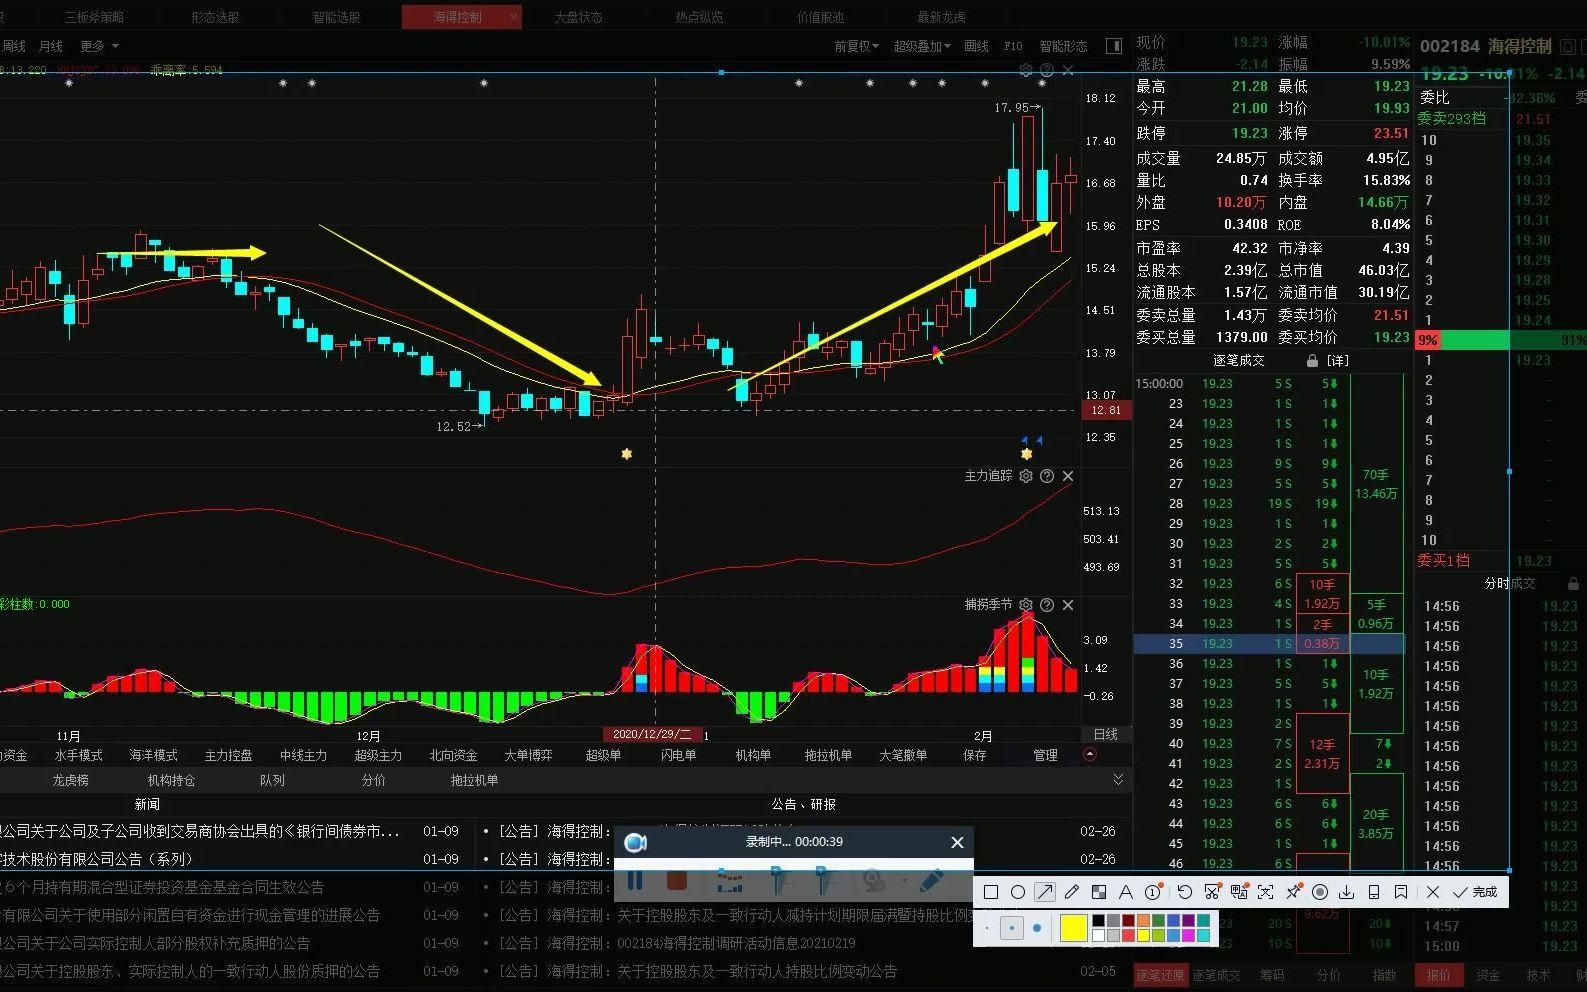Select the large pen size dot
The width and height of the screenshot is (1587, 992).
(1037, 928)
